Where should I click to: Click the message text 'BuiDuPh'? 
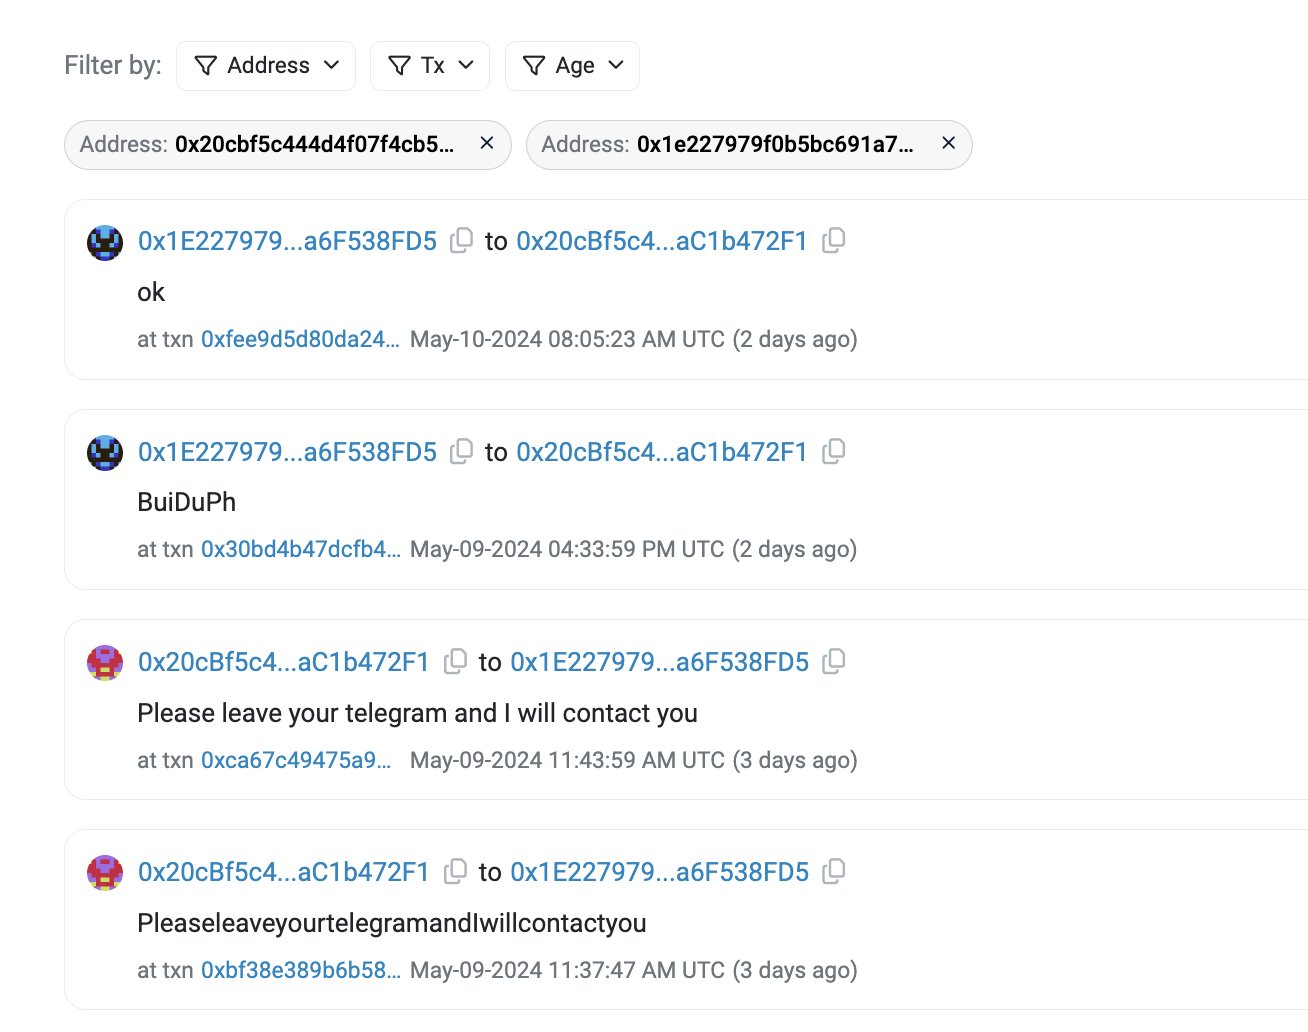point(187,502)
